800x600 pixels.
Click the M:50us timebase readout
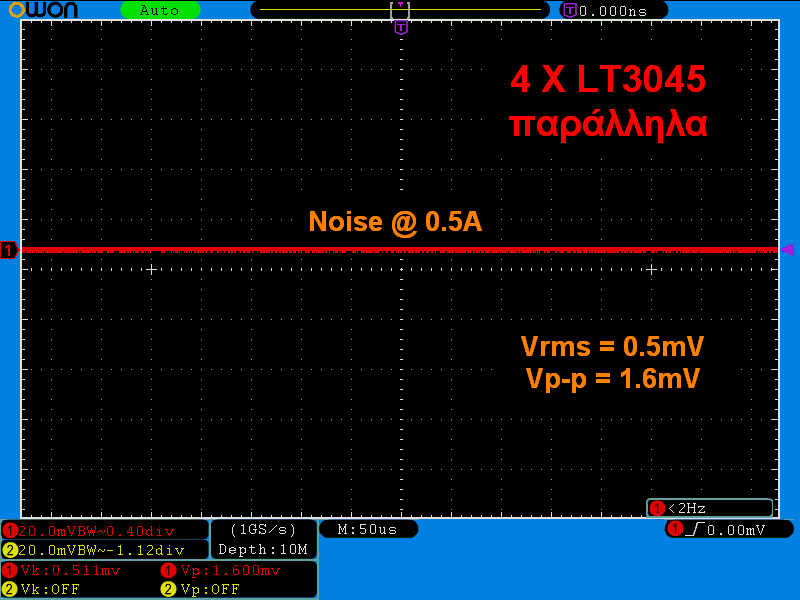(x=369, y=529)
